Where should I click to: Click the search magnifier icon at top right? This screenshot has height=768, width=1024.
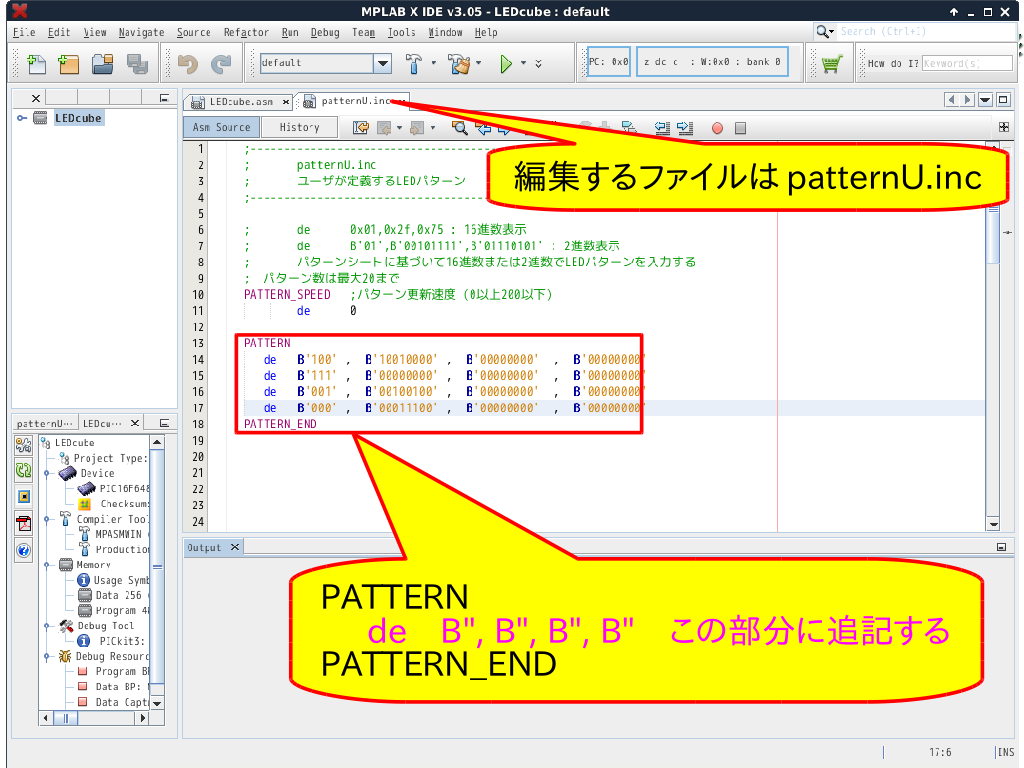(824, 31)
